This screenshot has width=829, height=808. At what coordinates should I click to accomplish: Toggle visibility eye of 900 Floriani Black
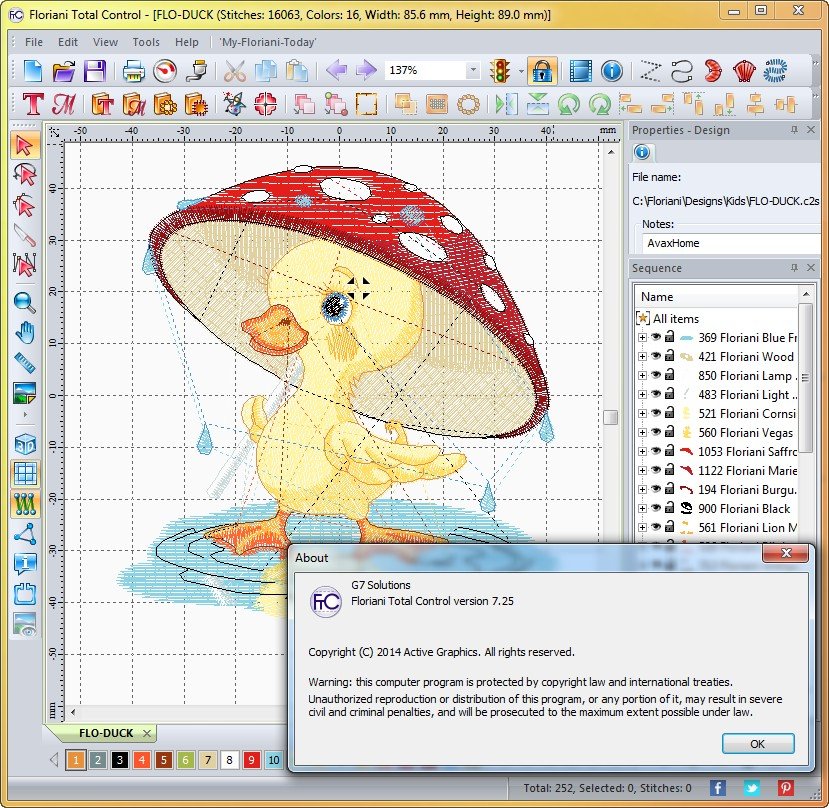point(656,508)
